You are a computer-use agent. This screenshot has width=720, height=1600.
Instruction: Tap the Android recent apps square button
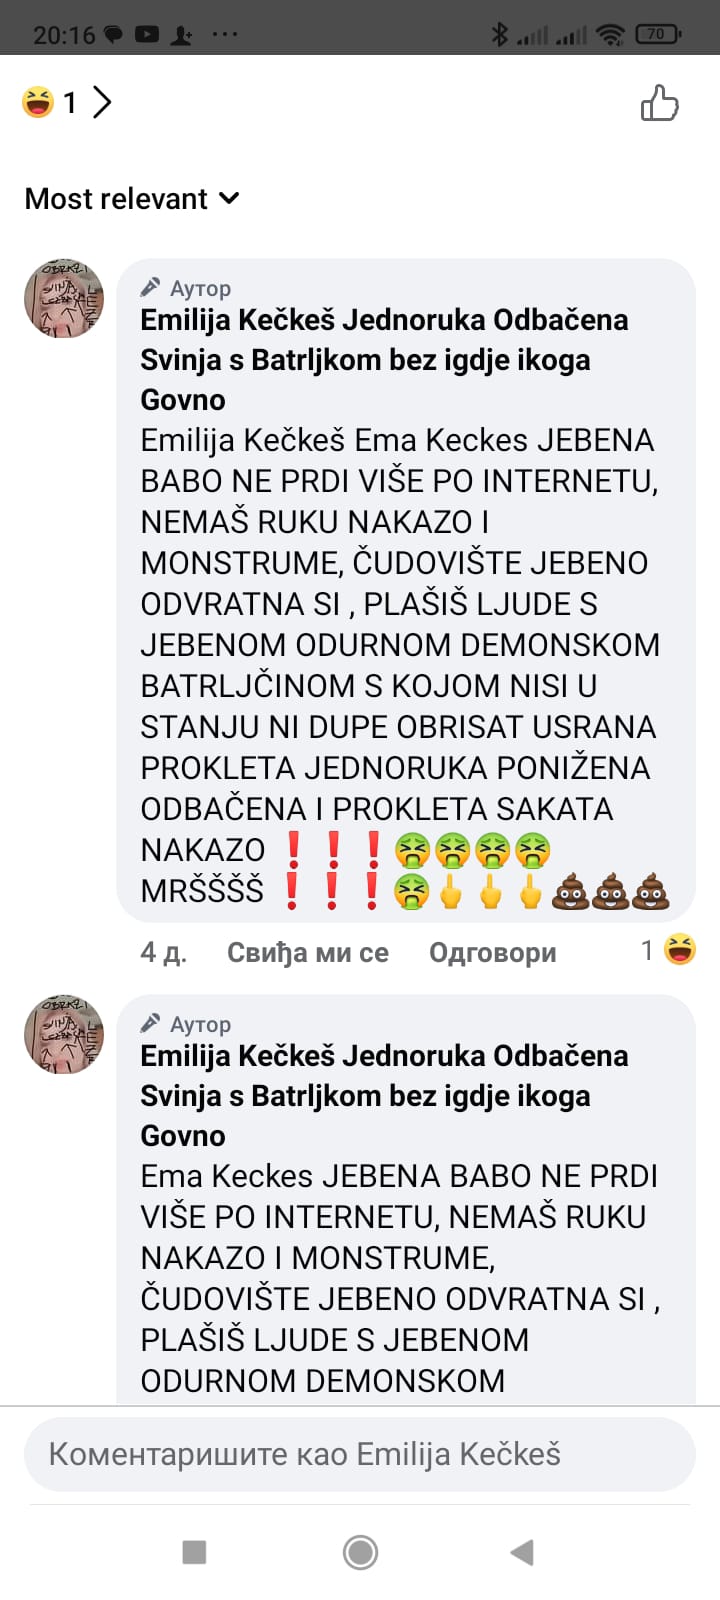[194, 1552]
